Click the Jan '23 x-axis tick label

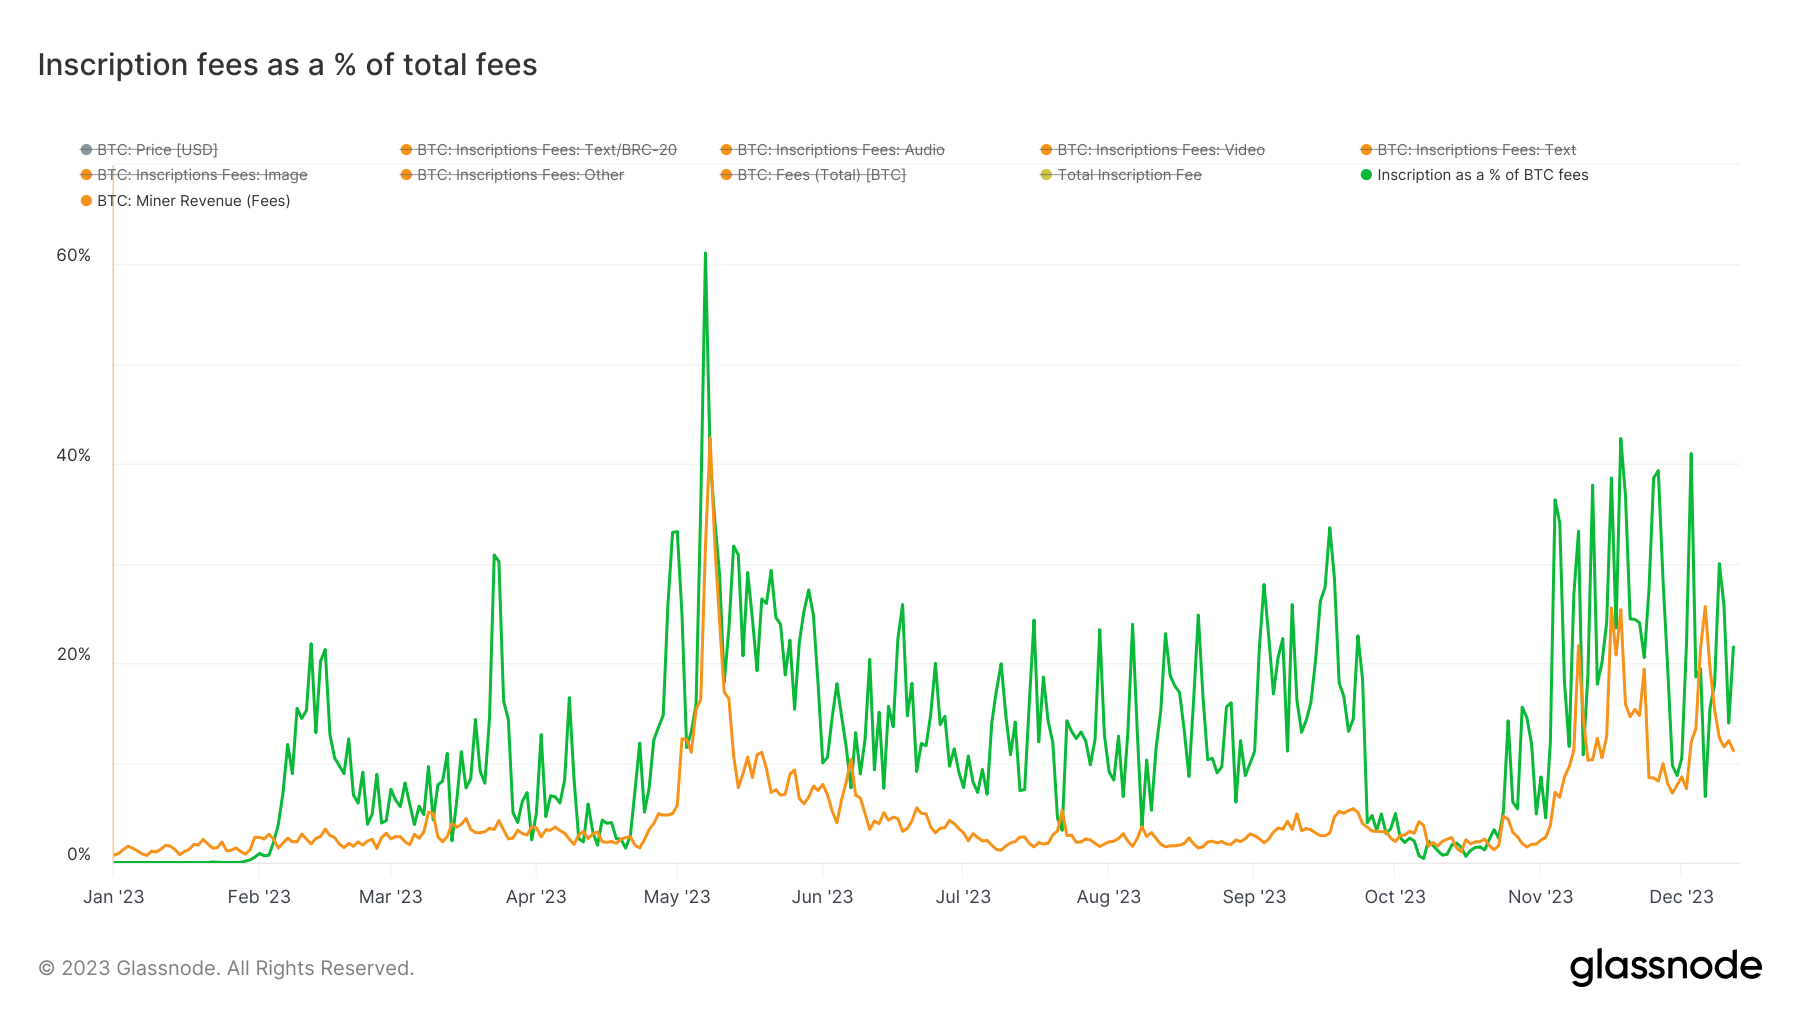(x=113, y=897)
